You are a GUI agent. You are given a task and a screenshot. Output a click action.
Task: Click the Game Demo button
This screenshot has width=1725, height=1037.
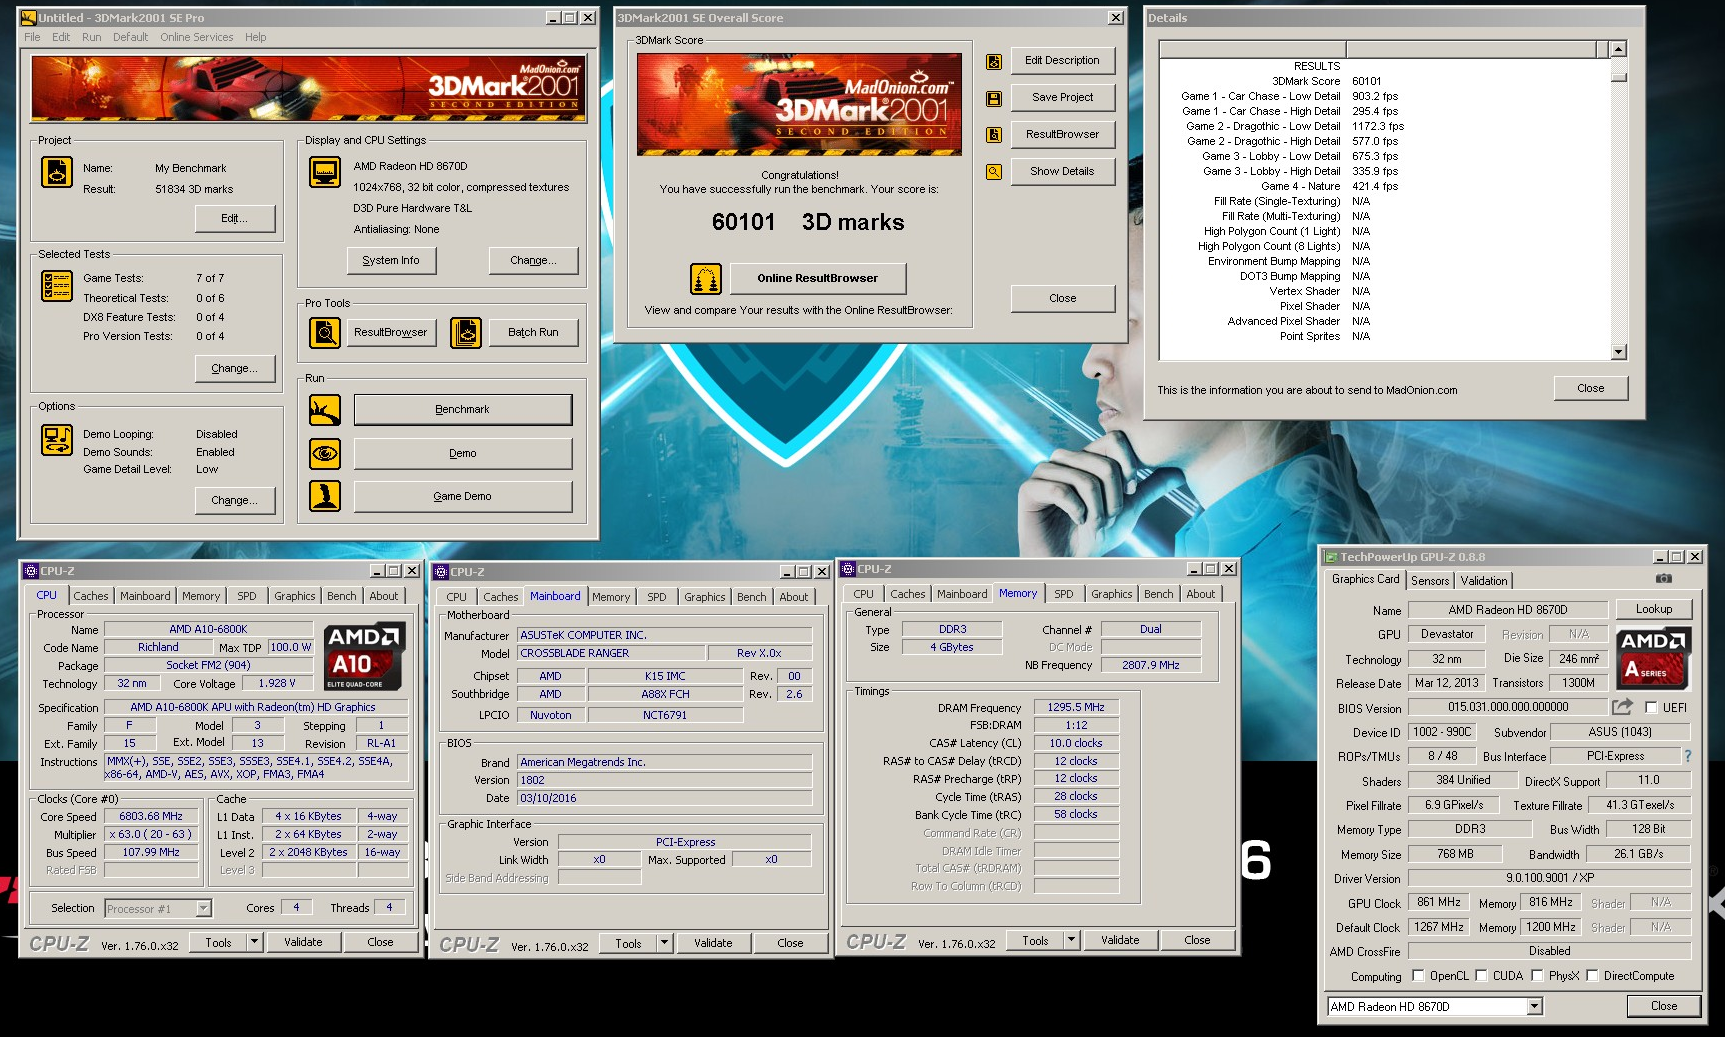pyautogui.click(x=462, y=496)
